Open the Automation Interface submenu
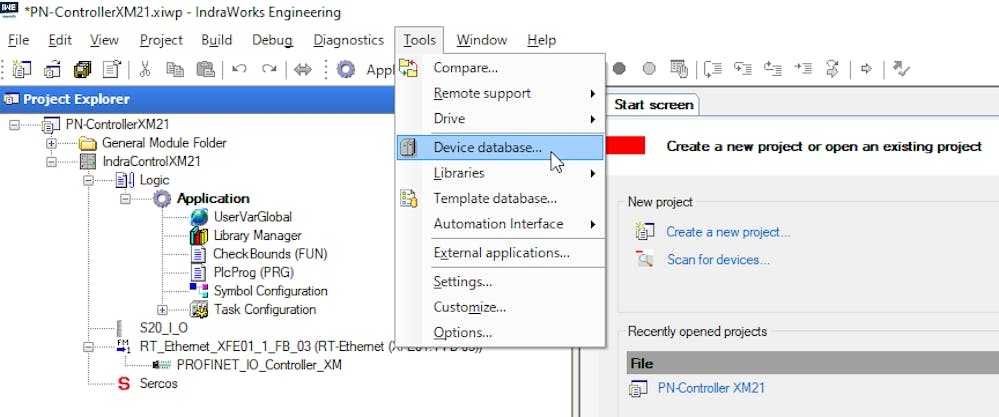 click(500, 224)
